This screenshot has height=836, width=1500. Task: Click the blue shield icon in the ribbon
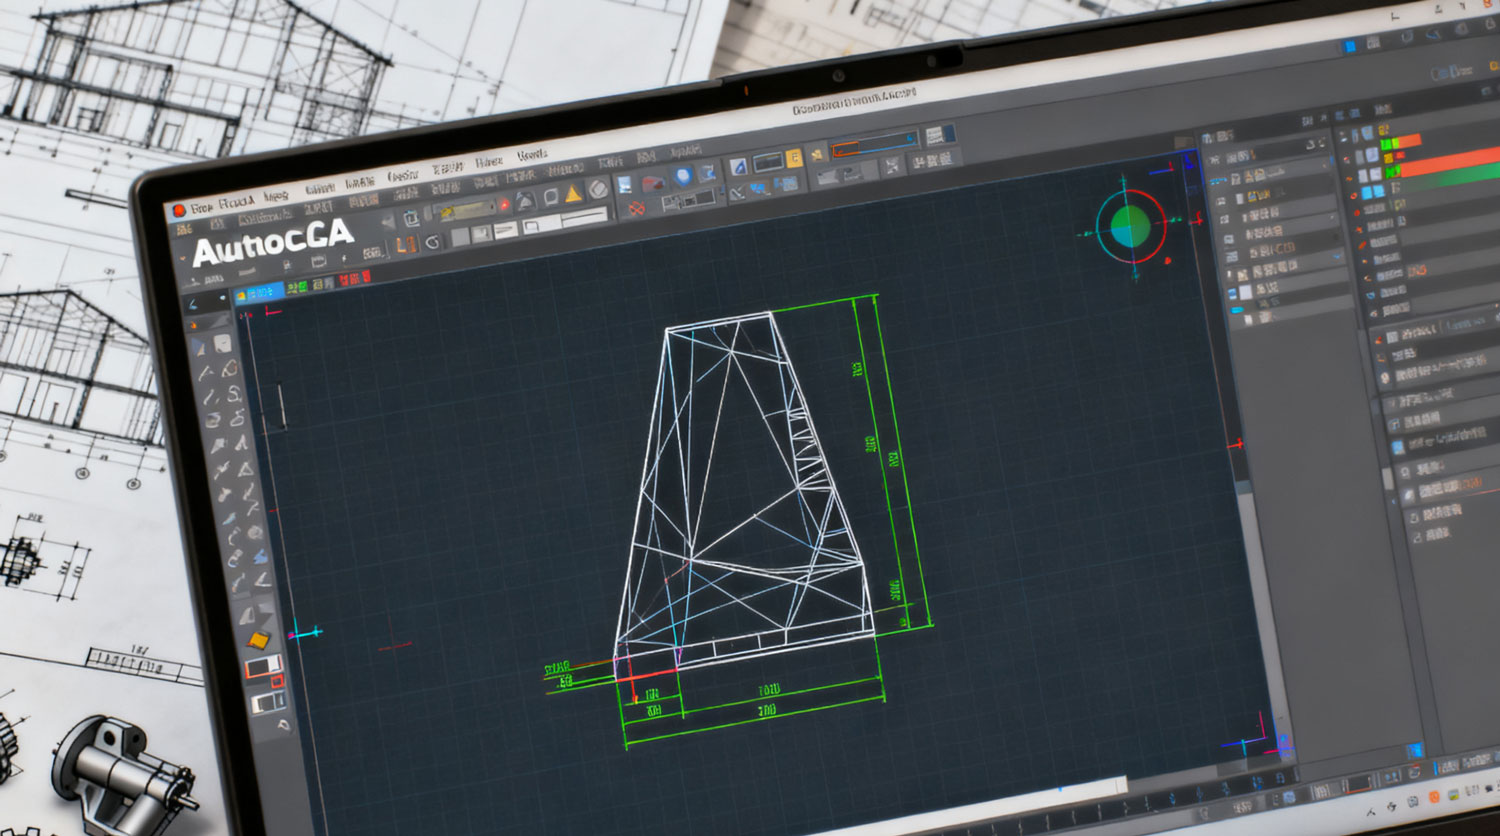click(x=683, y=177)
